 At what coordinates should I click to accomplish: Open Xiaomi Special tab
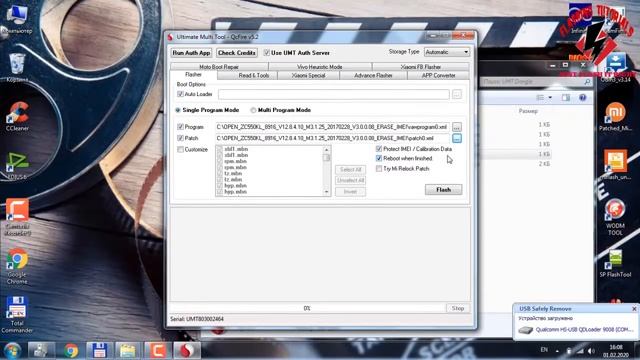point(309,76)
